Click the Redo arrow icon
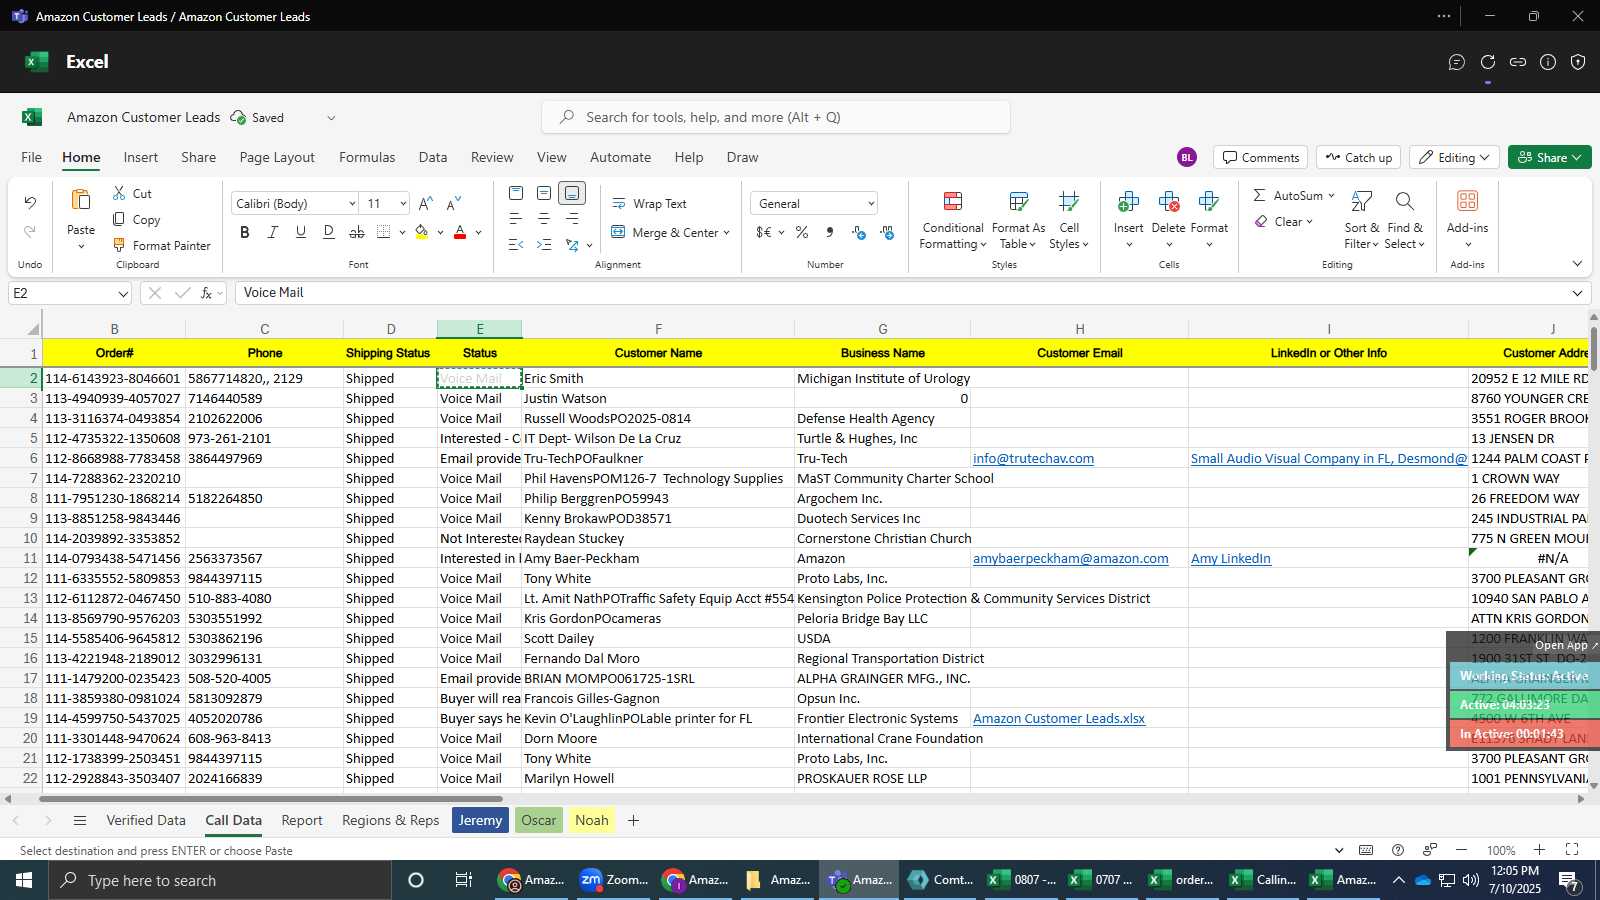Image resolution: width=1600 pixels, height=900 pixels. [x=30, y=232]
